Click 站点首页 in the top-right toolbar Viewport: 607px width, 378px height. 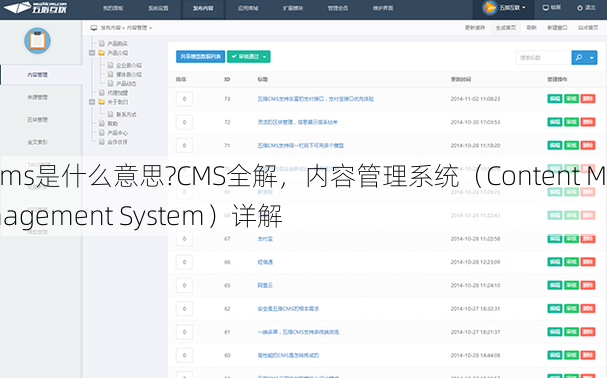pyautogui.click(x=588, y=27)
